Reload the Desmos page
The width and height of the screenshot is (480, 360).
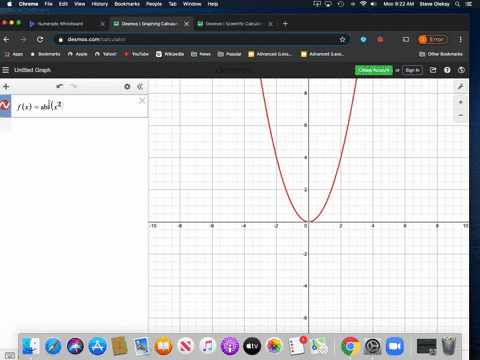[40, 39]
